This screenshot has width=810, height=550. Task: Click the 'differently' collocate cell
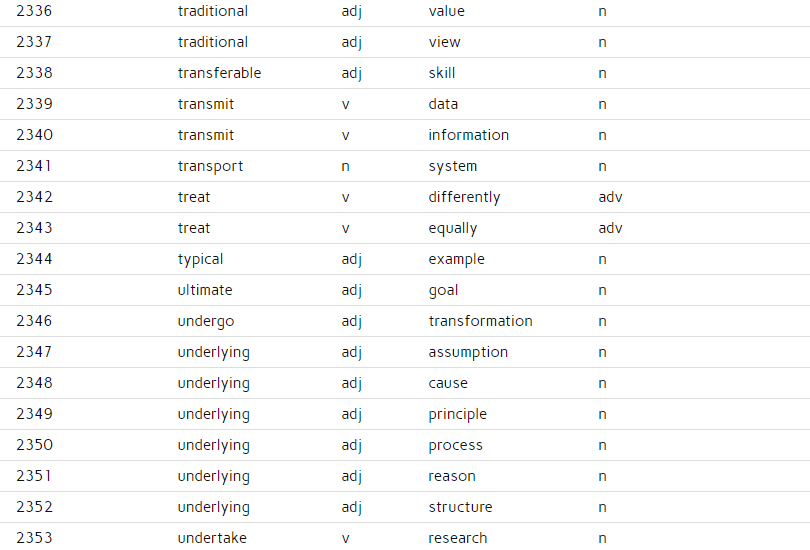tap(464, 197)
